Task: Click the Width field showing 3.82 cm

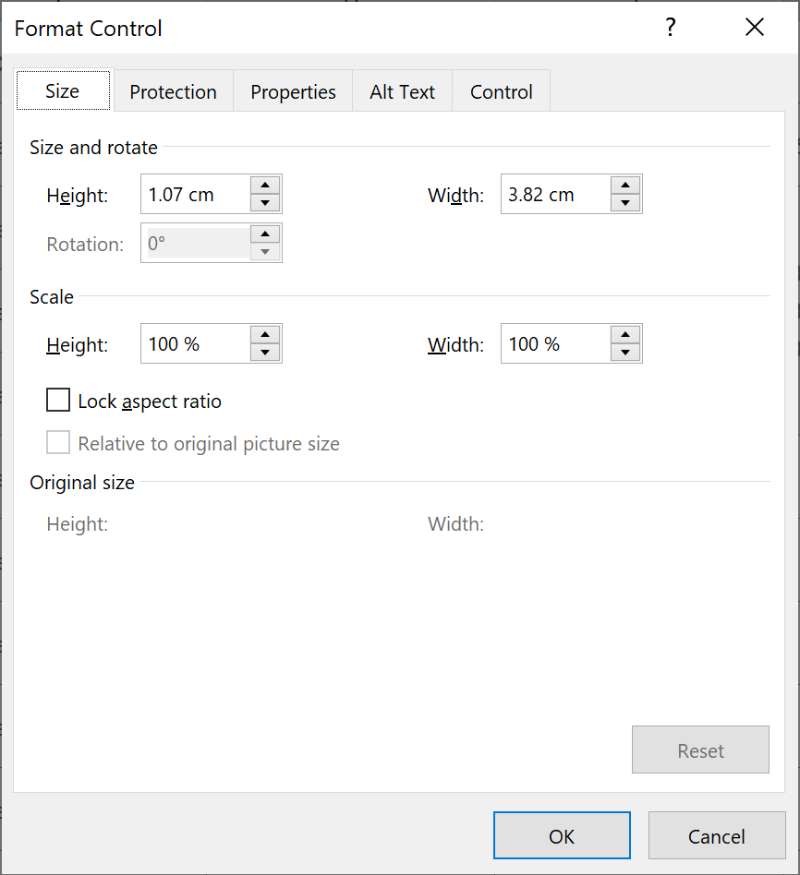Action: tap(555, 194)
